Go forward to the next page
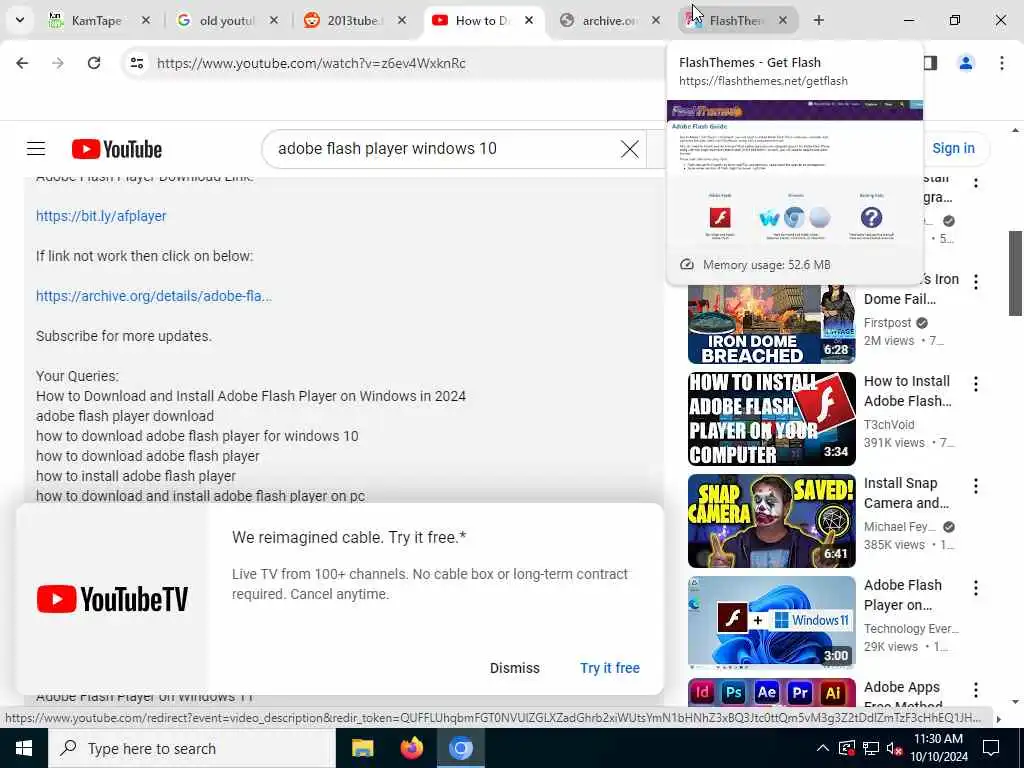The height and width of the screenshot is (768, 1024). tap(58, 63)
